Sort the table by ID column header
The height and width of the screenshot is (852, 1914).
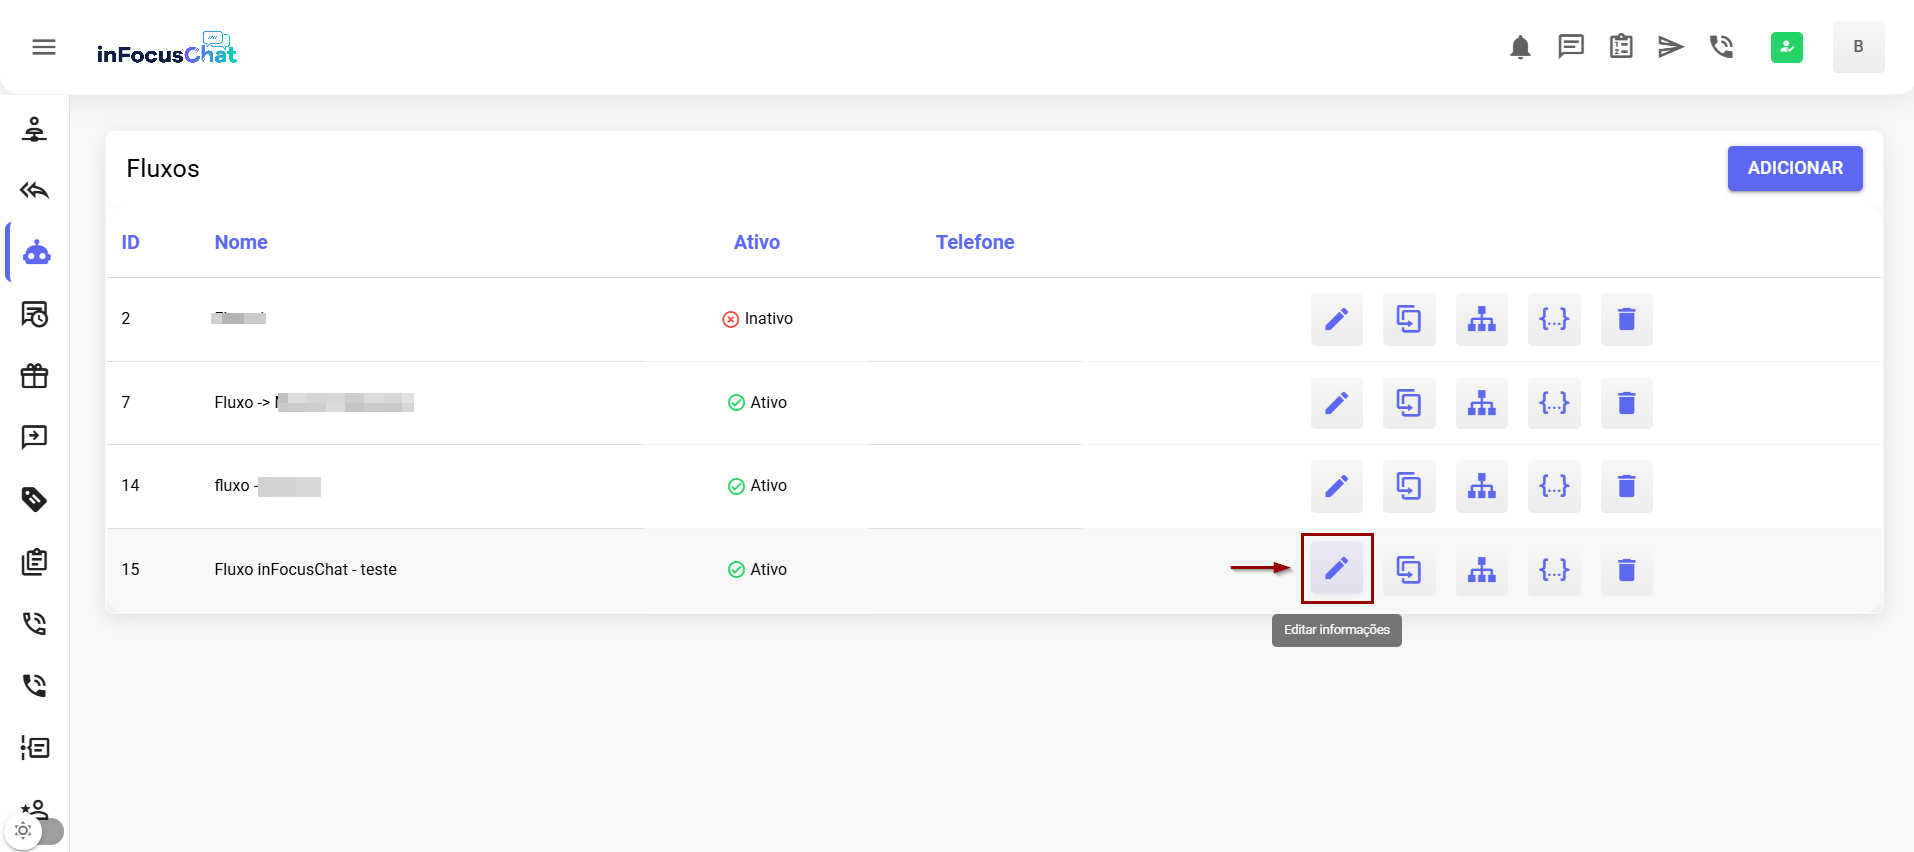[130, 242]
